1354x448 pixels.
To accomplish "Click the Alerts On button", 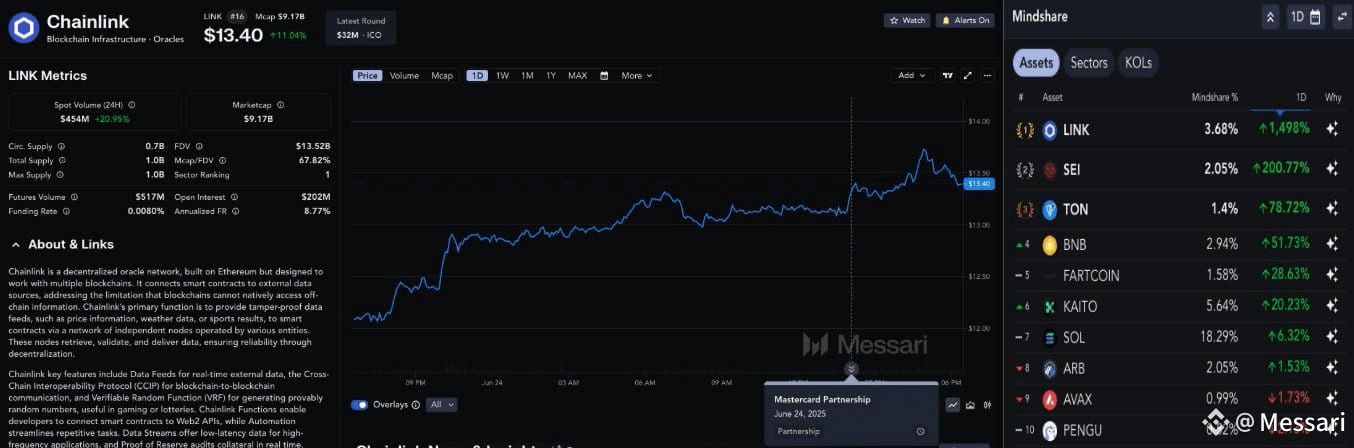I will pyautogui.click(x=965, y=20).
